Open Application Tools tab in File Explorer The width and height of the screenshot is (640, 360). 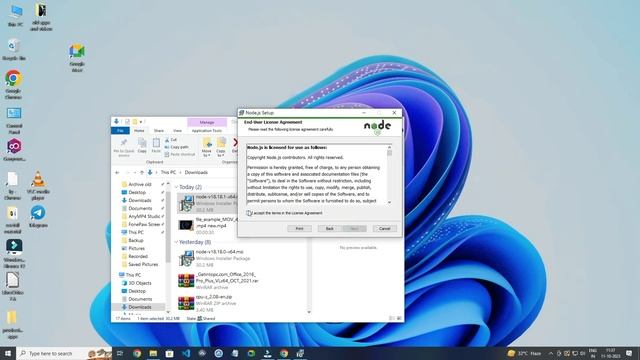(207, 131)
